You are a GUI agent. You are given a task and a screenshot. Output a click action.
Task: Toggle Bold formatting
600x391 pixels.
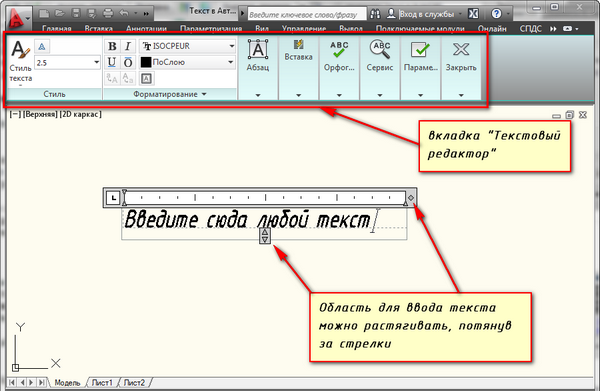(112, 46)
